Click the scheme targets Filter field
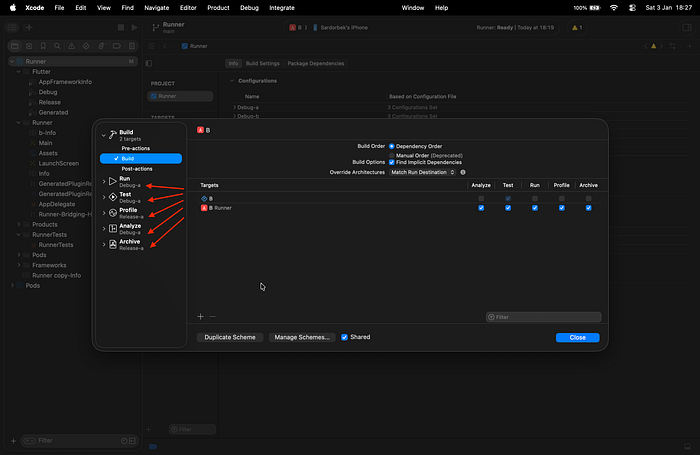 click(x=543, y=317)
